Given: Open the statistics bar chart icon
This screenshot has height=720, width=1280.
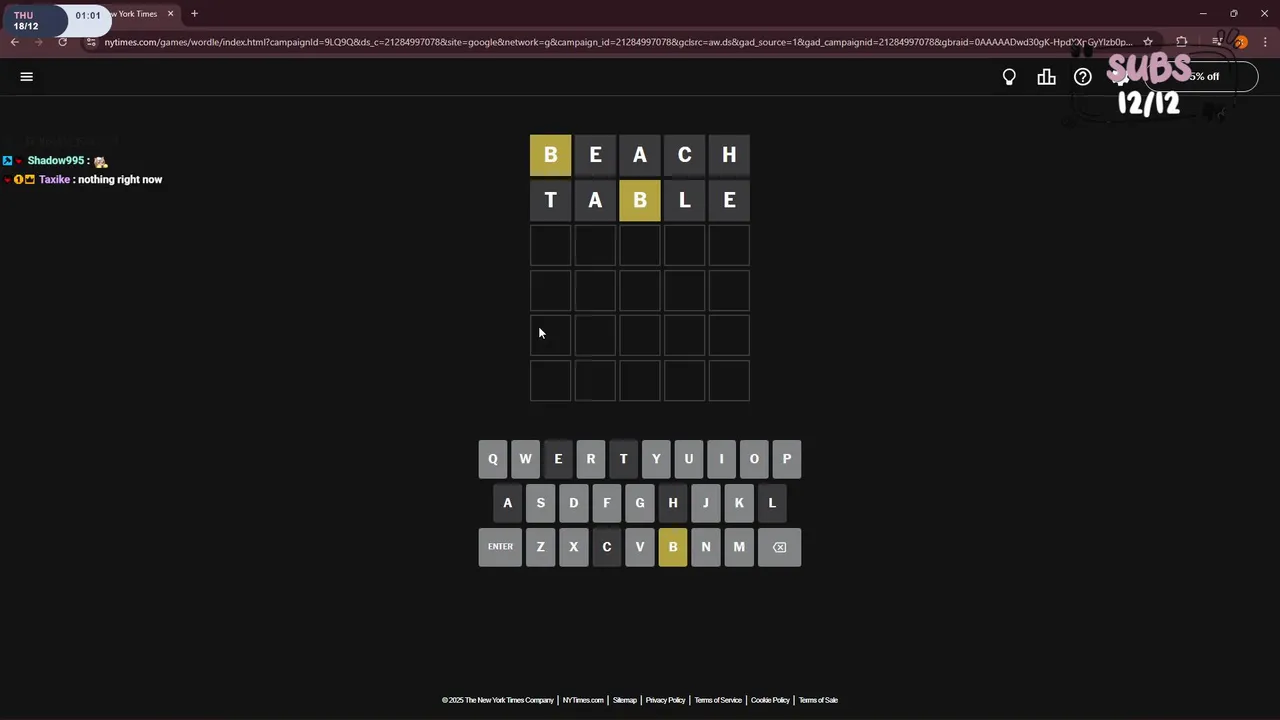Looking at the screenshot, I should click(x=1046, y=77).
